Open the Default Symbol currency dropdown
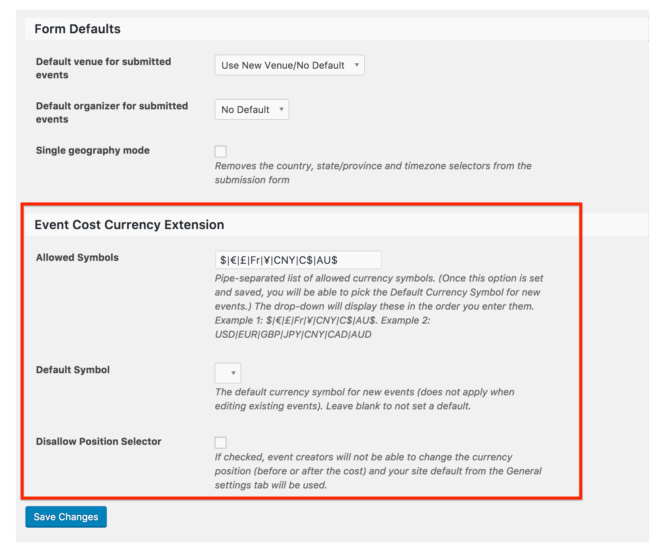The height and width of the screenshot is (552, 665). 228,373
